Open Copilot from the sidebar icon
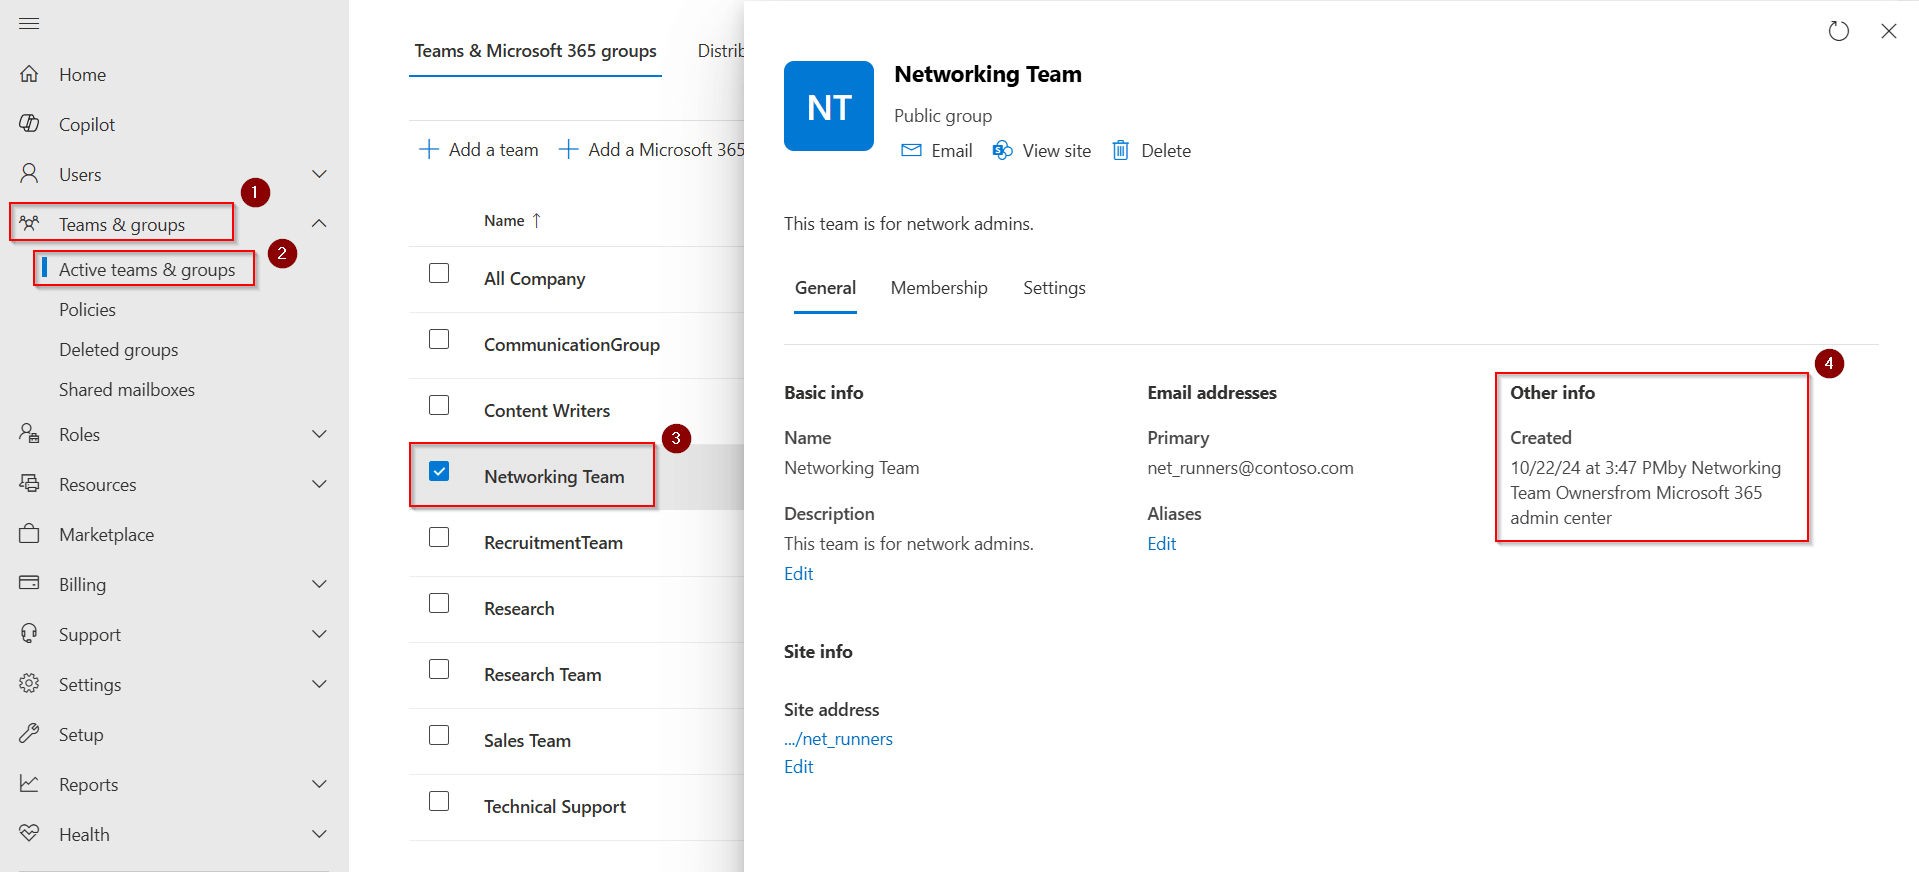Image resolution: width=1919 pixels, height=872 pixels. [29, 124]
